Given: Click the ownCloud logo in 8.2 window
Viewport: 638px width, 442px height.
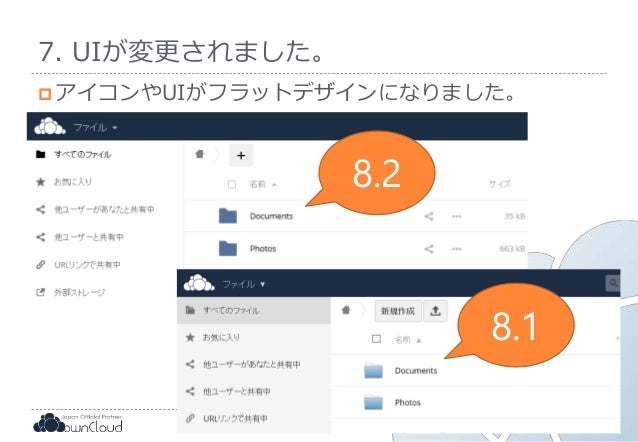Looking at the screenshot, I should [x=50, y=127].
